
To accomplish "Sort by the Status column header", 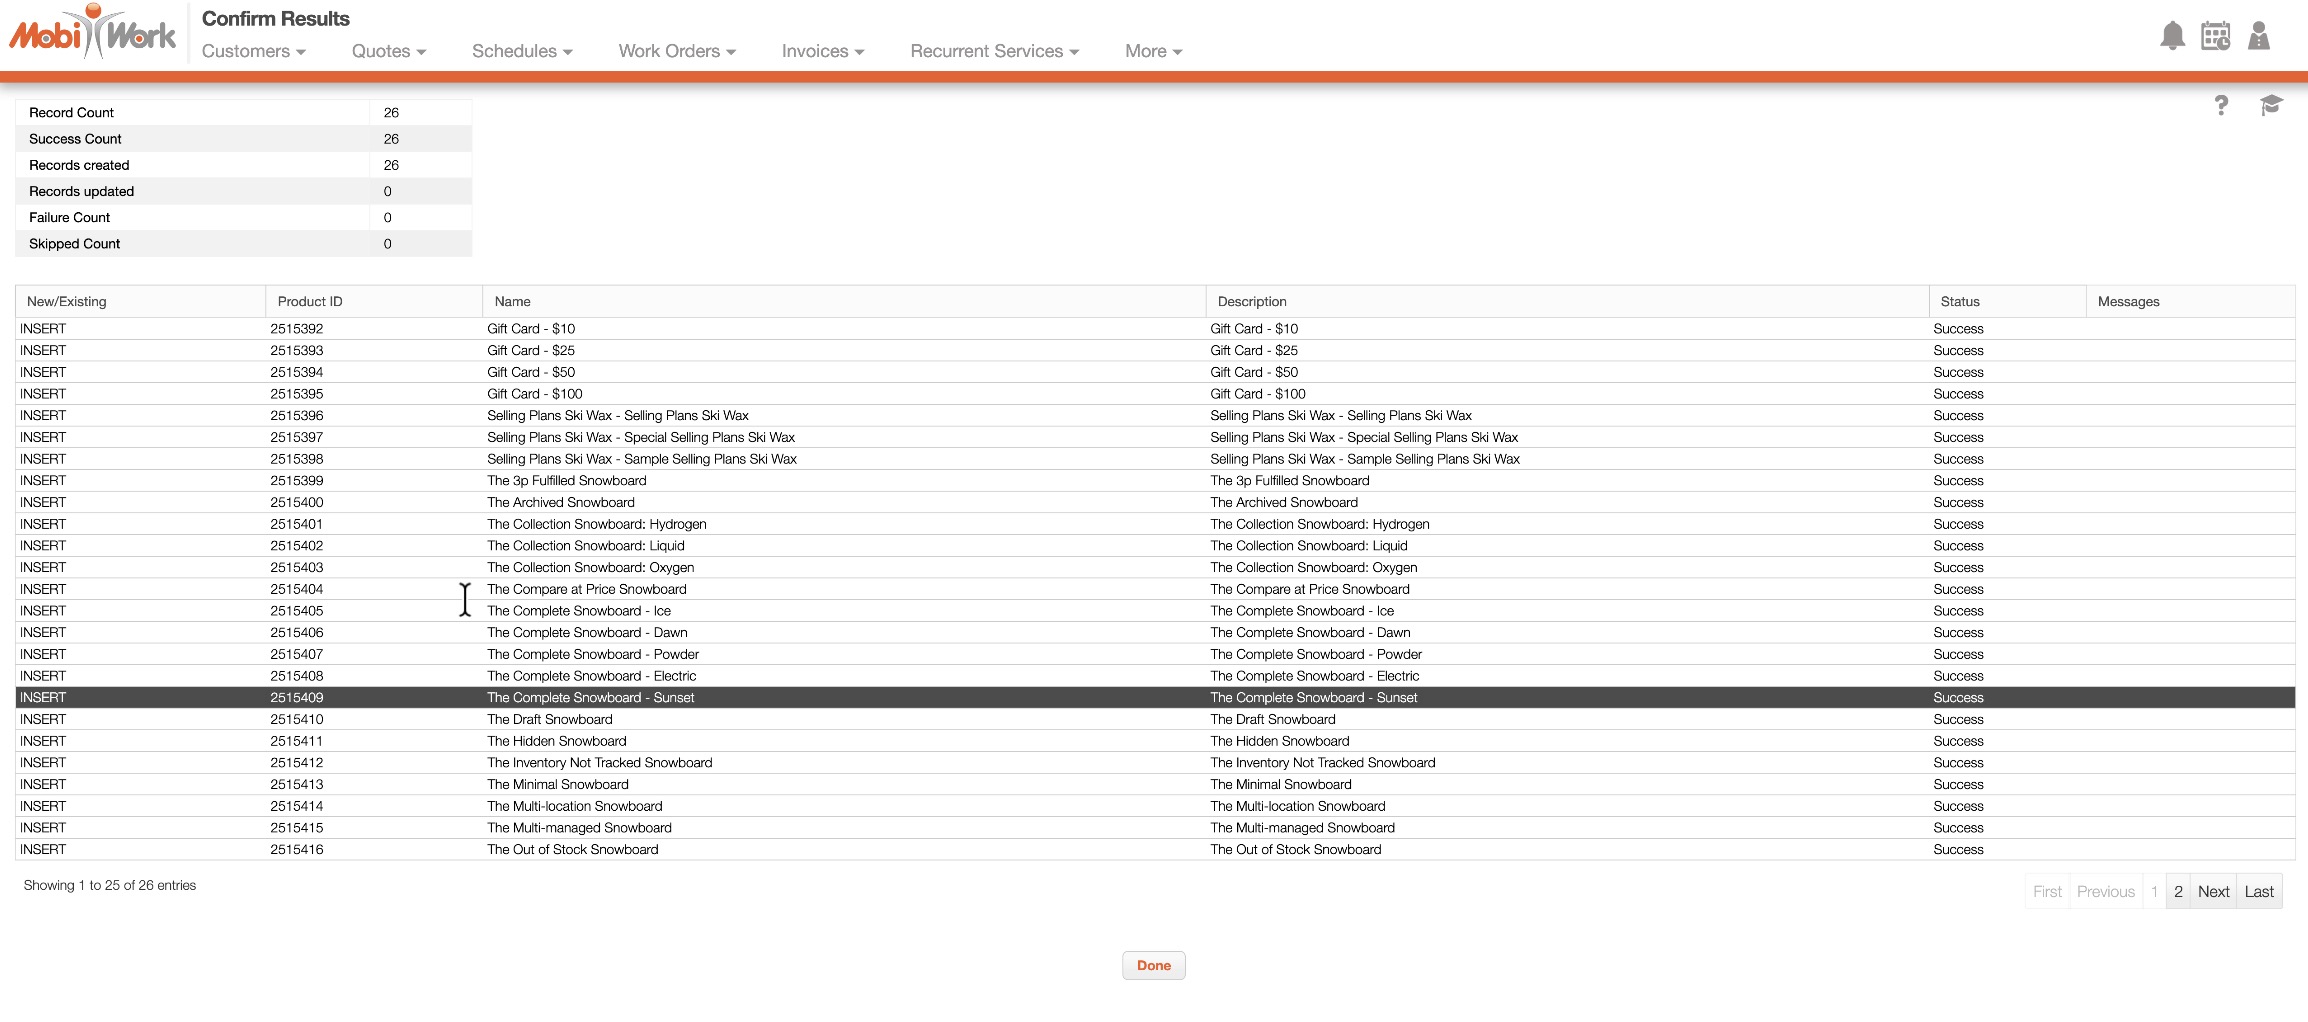I will tap(1959, 301).
